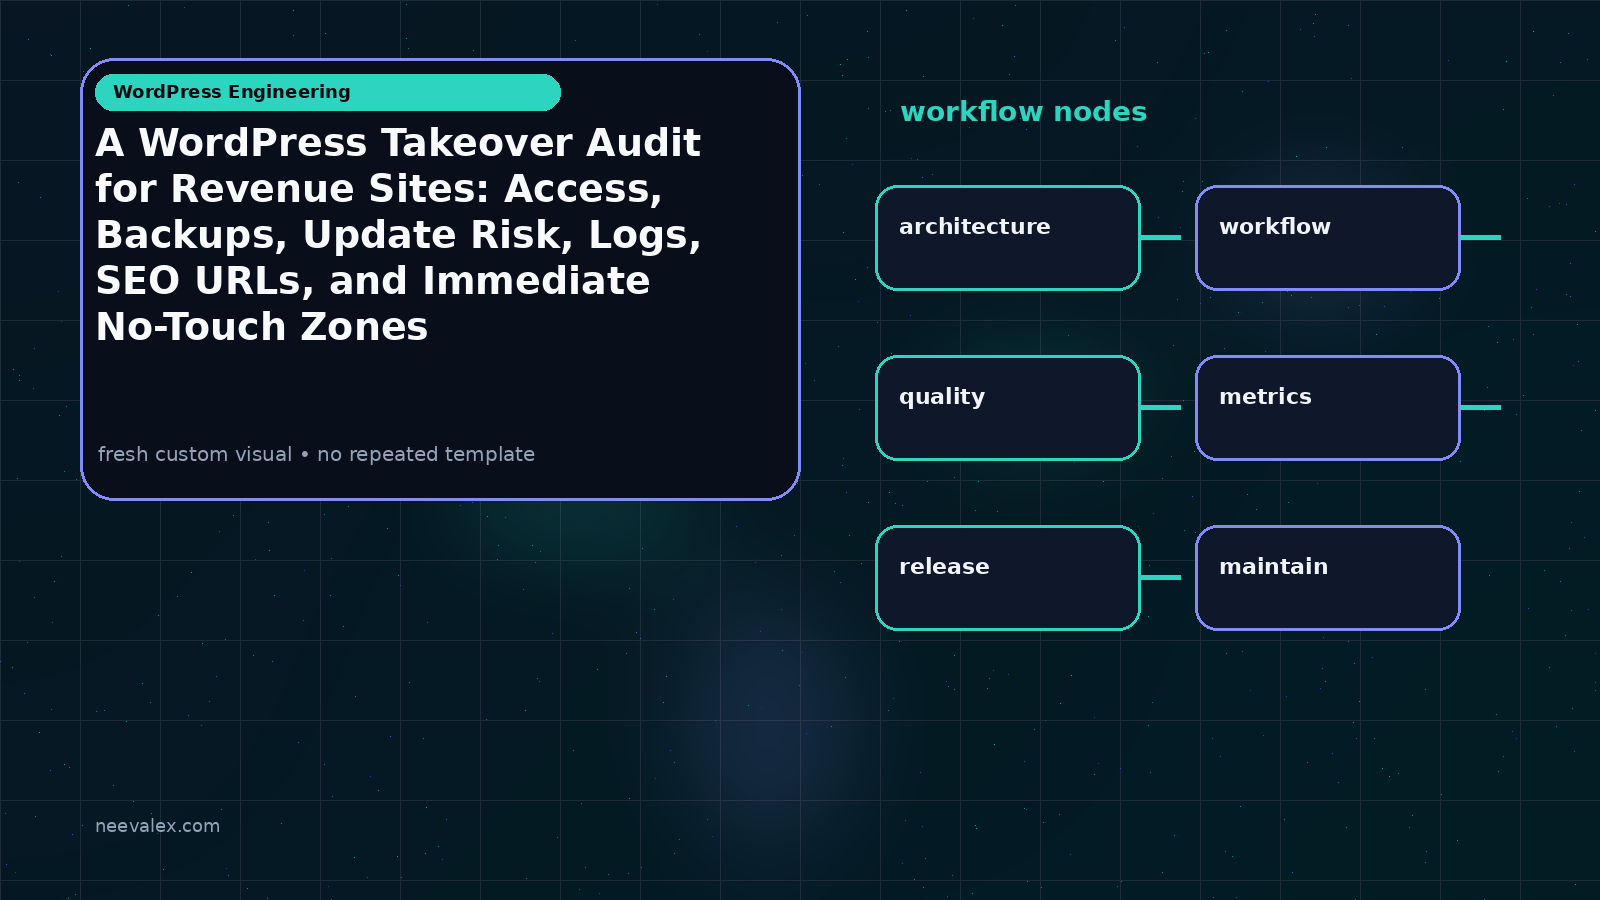Viewport: 1600px width, 900px height.
Task: Select the workflow node box
Action: [x=1328, y=238]
